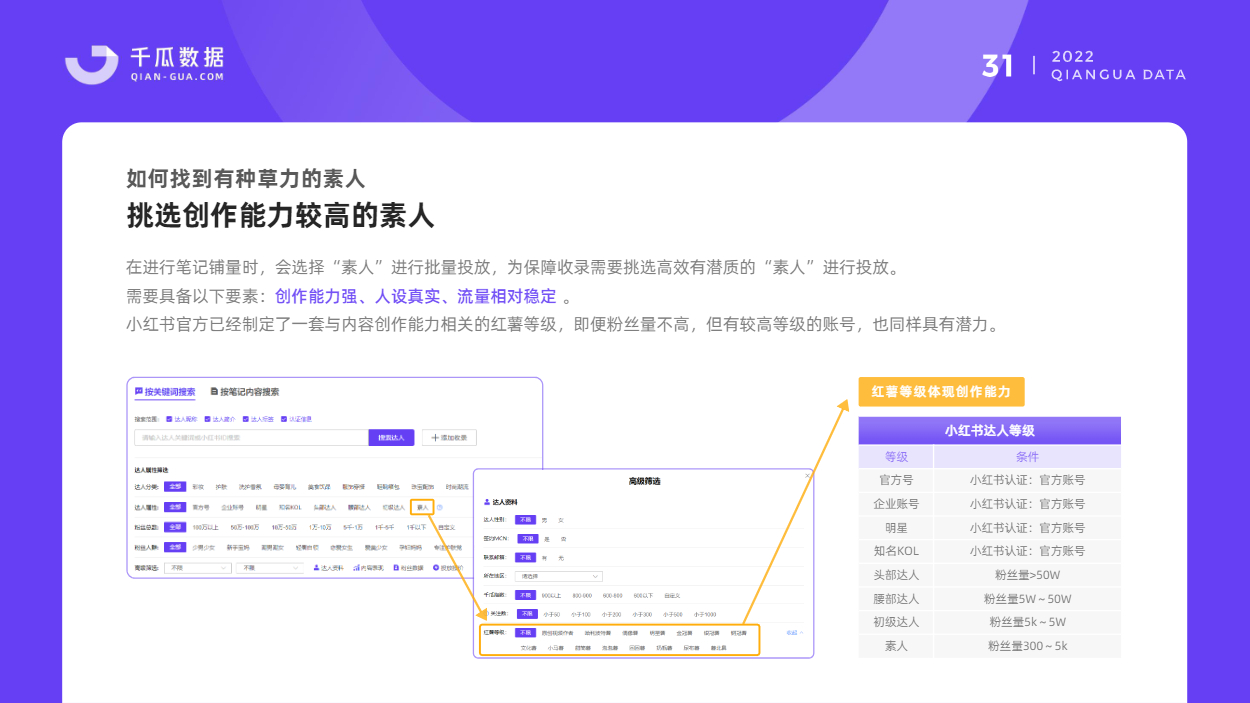Click the 搜索达人 button

(x=392, y=438)
